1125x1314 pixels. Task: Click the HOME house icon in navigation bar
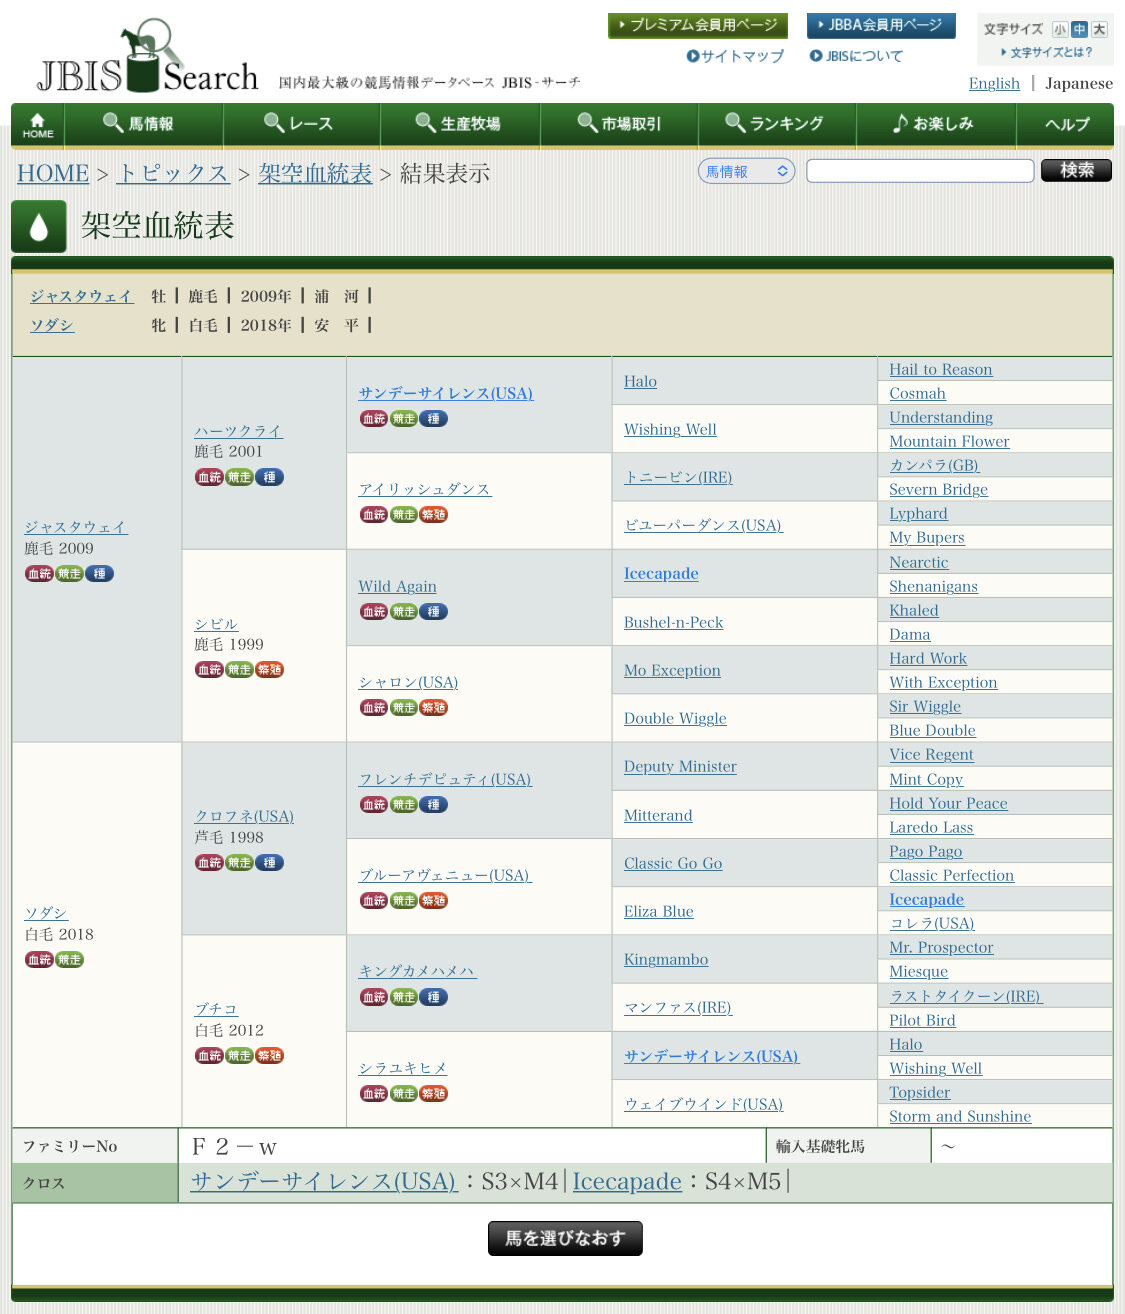[x=38, y=125]
